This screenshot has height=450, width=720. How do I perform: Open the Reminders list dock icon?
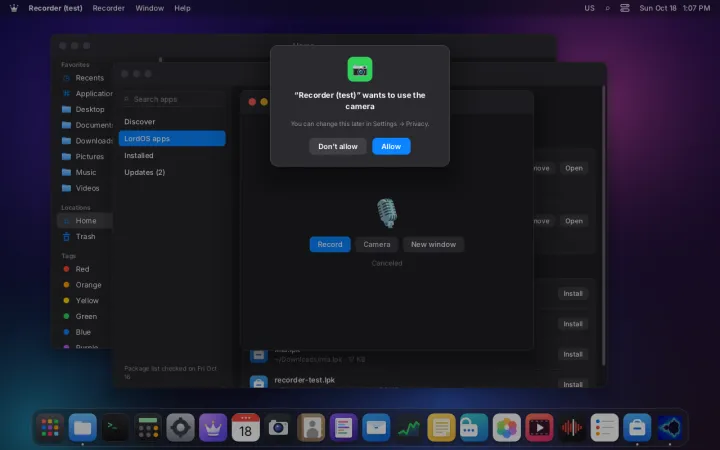coord(604,428)
